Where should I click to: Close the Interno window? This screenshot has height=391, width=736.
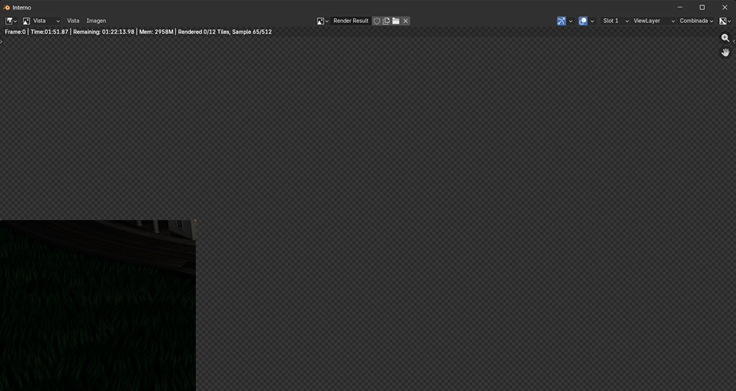[x=725, y=8]
